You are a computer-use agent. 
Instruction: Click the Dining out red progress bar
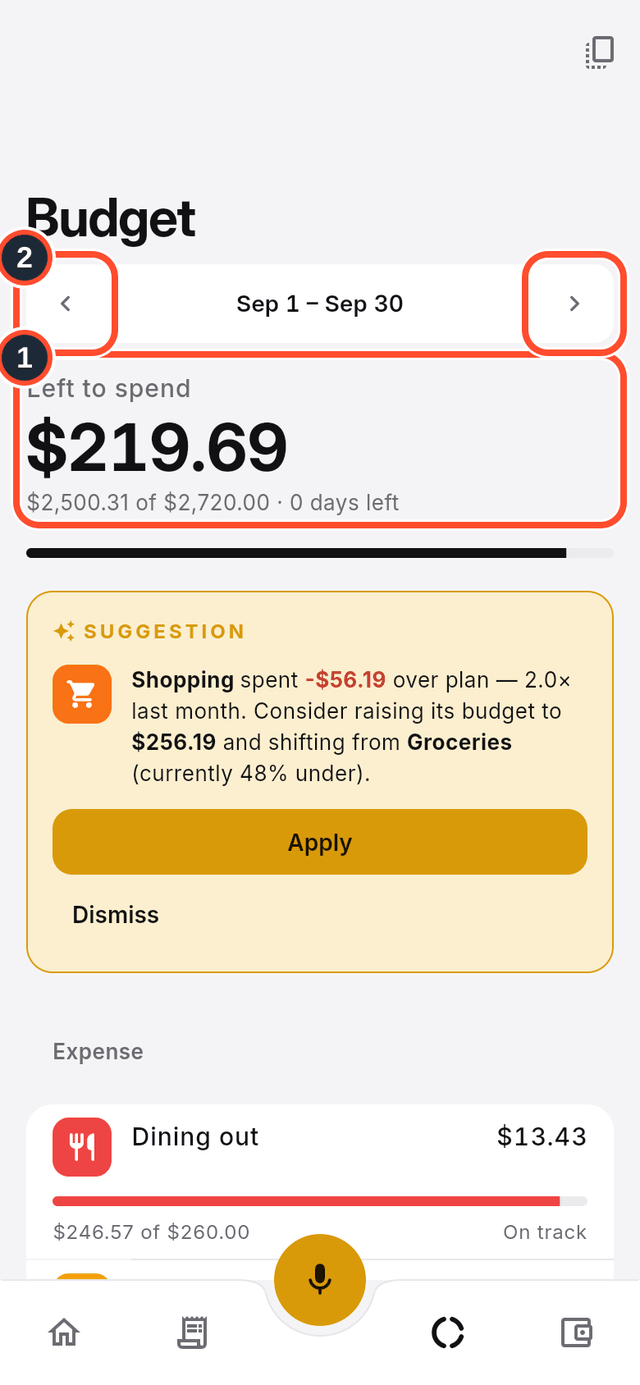(320, 1201)
